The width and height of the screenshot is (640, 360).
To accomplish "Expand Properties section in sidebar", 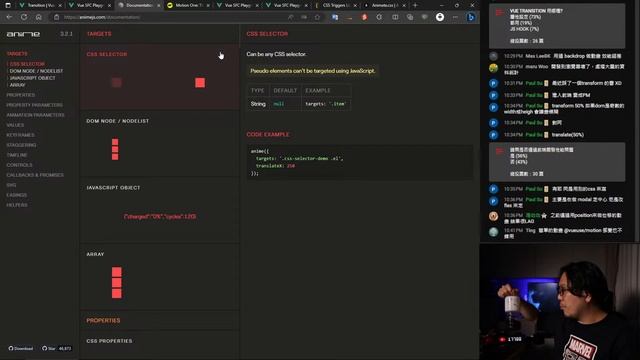I will click(21, 95).
